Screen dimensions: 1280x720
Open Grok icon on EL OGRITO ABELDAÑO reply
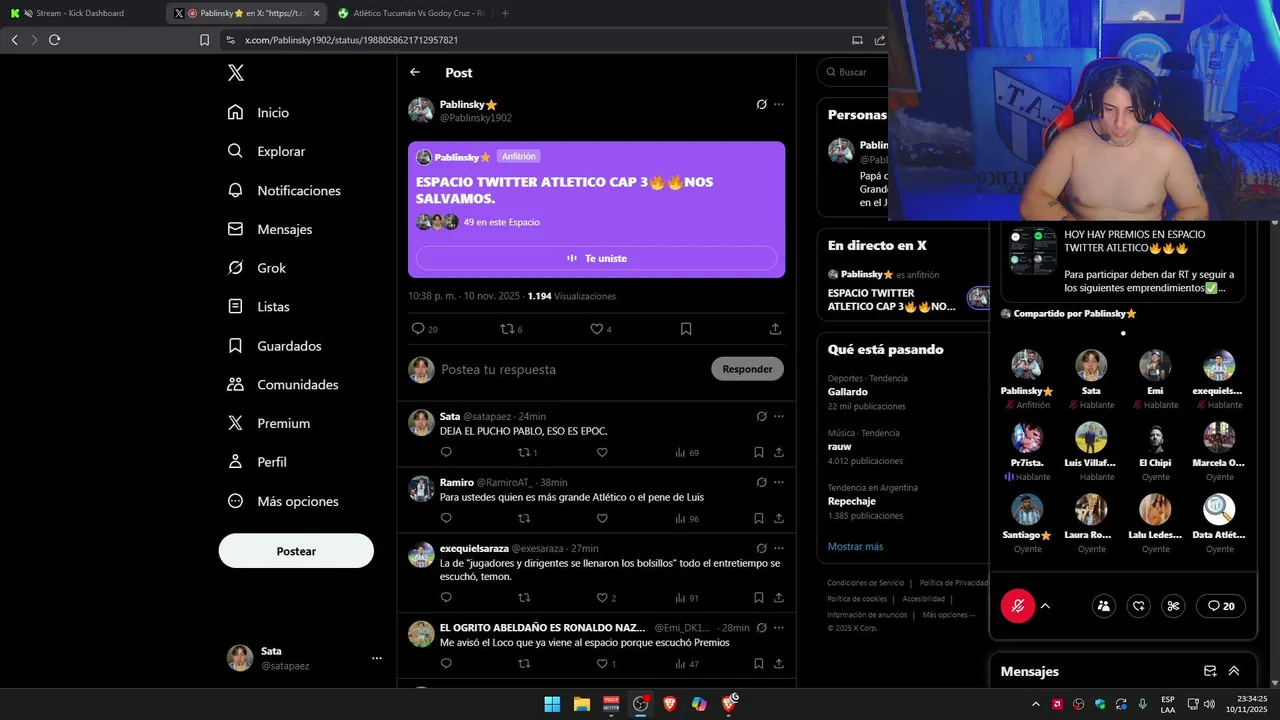(761, 628)
